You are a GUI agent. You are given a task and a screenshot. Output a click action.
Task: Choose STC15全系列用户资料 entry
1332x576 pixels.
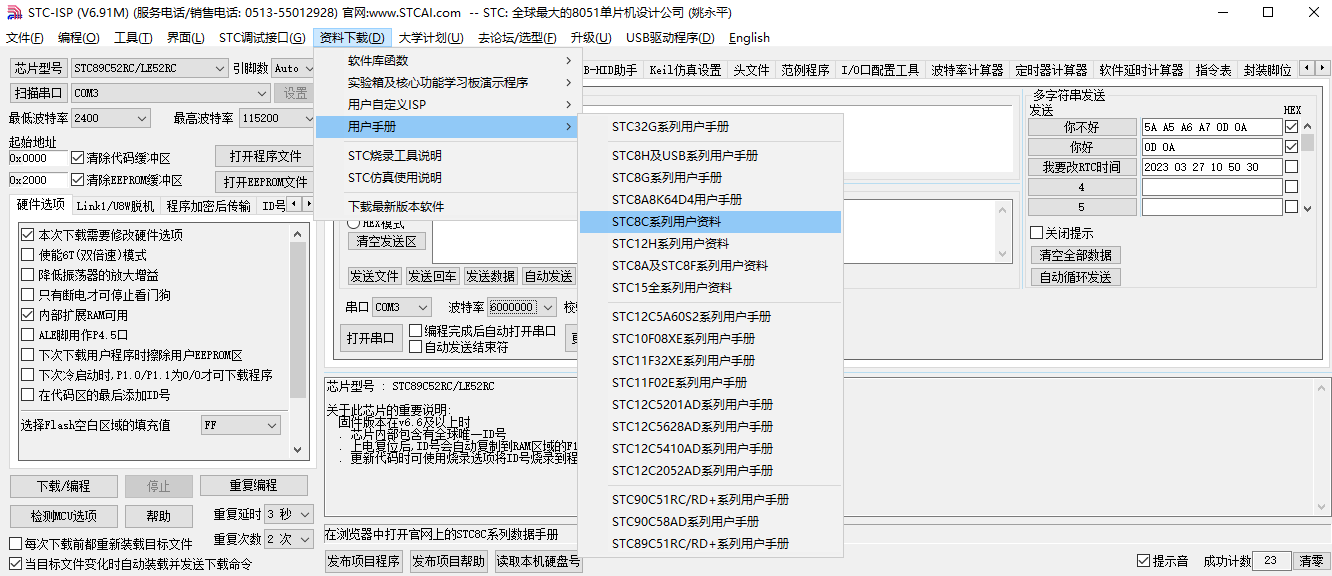coord(710,288)
